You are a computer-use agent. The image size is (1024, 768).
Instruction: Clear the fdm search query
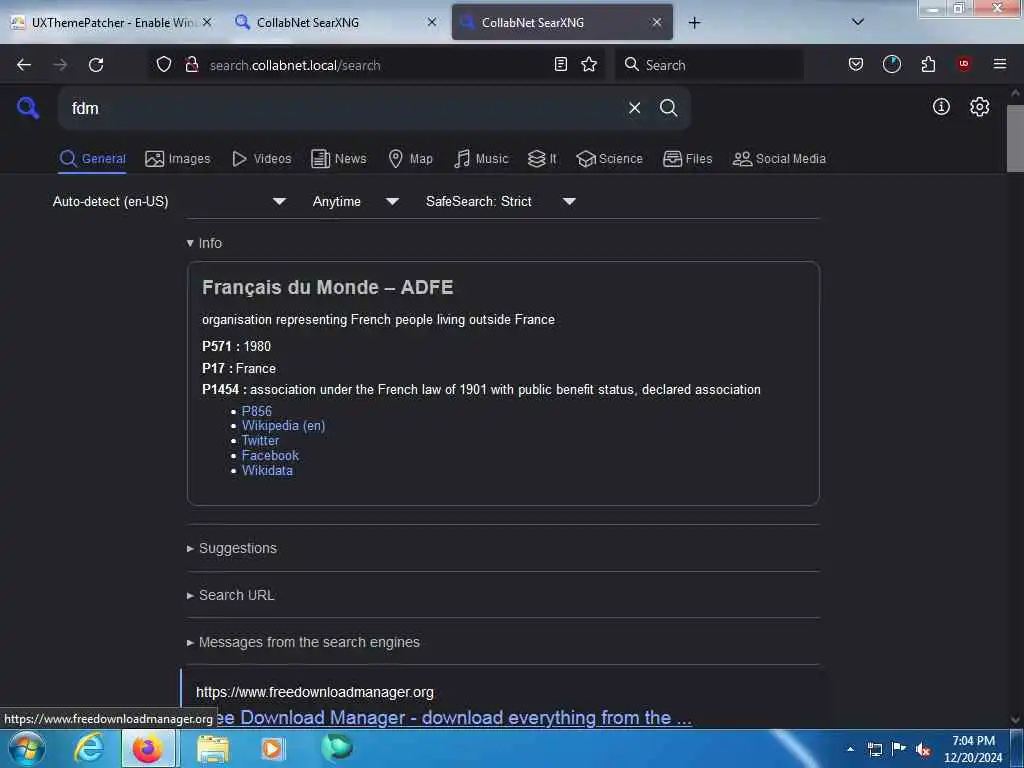634,108
